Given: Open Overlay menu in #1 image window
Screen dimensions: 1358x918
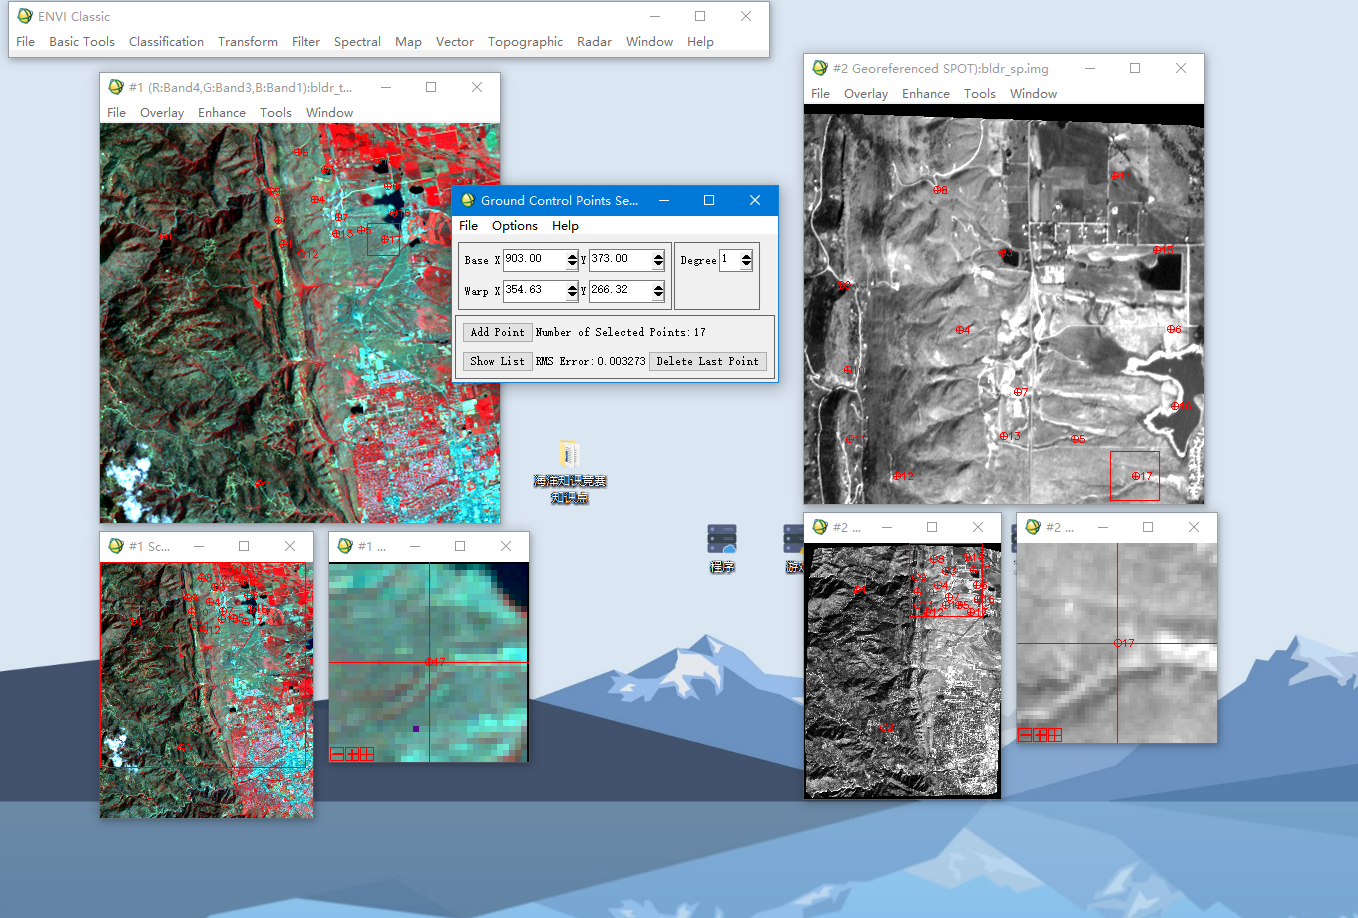Looking at the screenshot, I should [x=162, y=113].
